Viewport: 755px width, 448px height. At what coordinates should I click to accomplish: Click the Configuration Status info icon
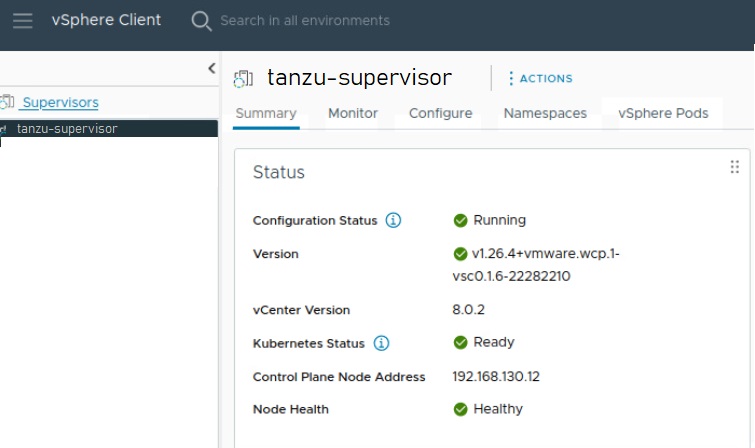point(393,220)
